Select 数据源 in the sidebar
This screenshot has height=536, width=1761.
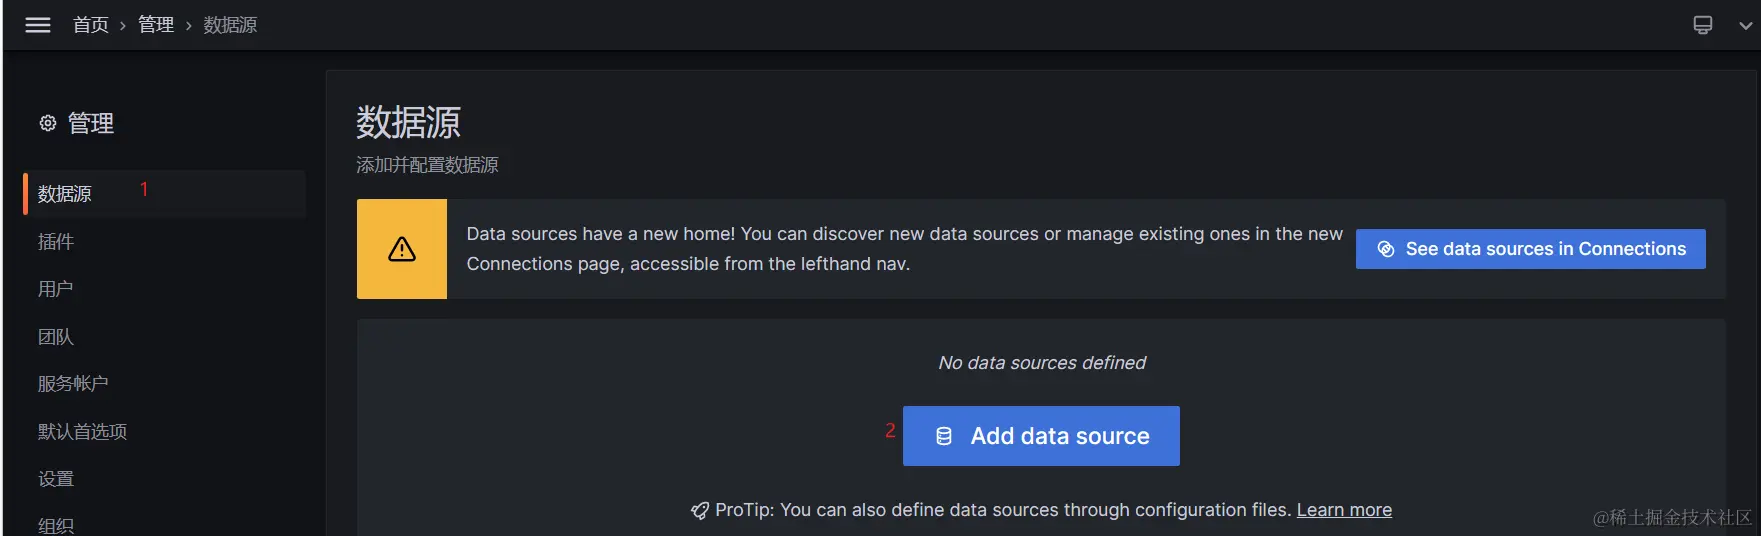tap(165, 194)
